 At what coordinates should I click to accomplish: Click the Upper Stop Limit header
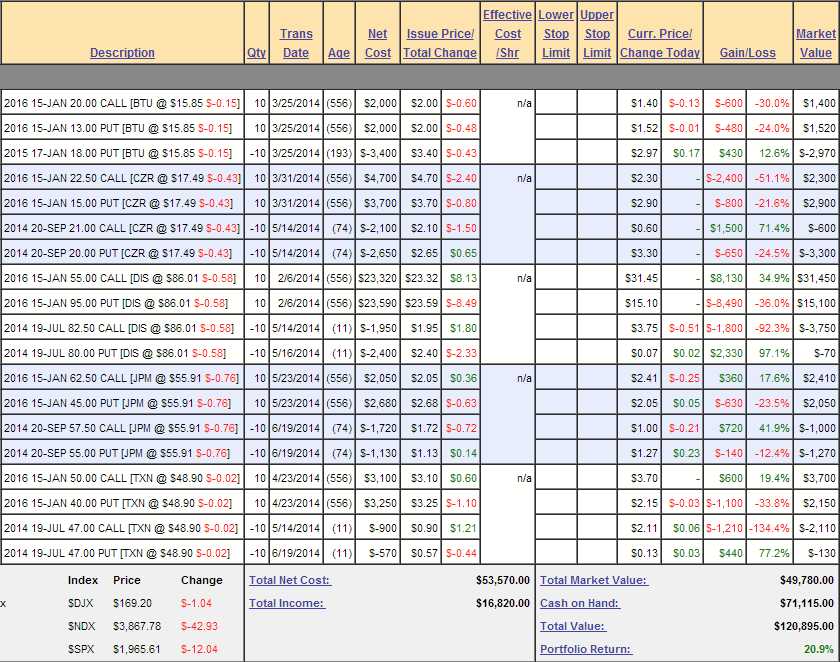(597, 33)
